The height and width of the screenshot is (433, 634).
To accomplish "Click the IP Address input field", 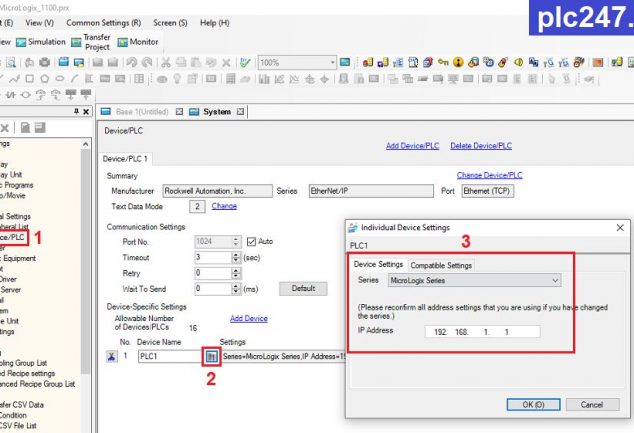I will pos(482,332).
